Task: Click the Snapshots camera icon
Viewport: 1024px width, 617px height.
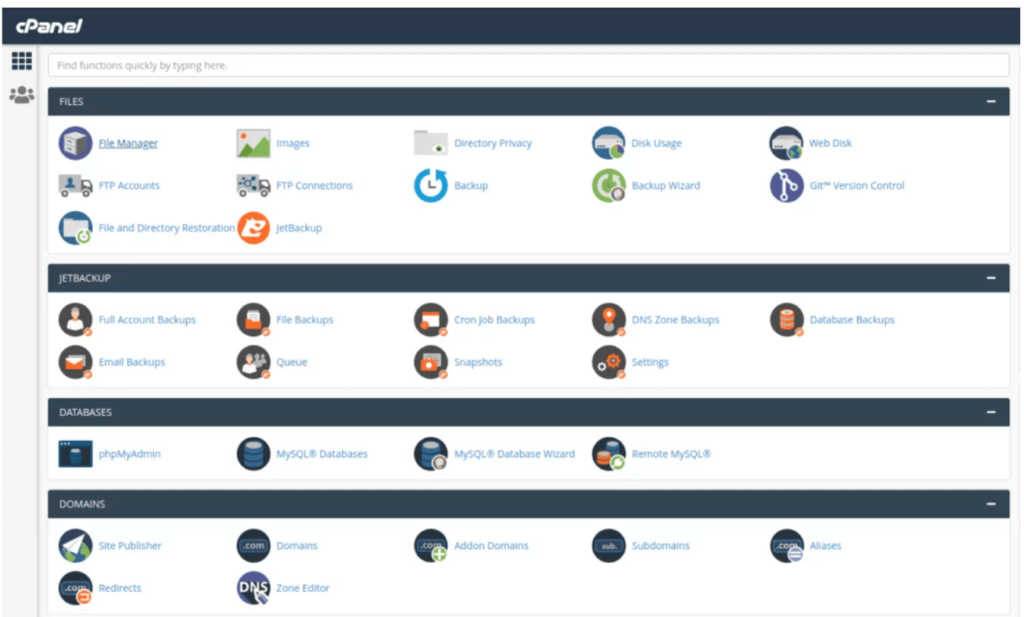Action: 430,362
